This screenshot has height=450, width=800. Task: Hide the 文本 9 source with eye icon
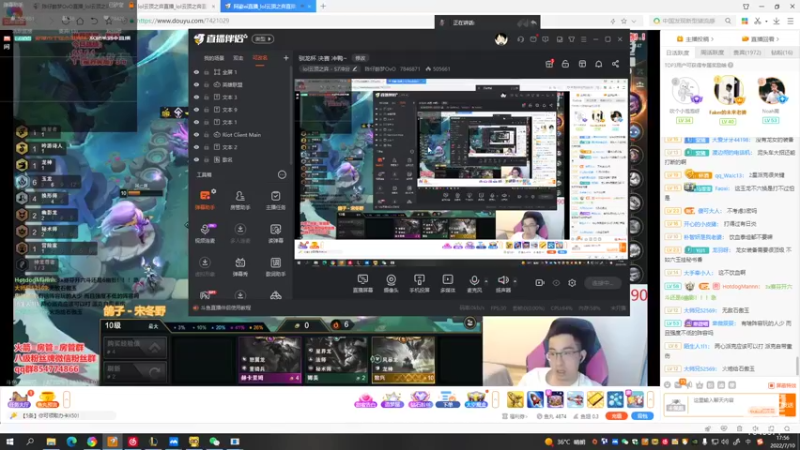tap(196, 110)
